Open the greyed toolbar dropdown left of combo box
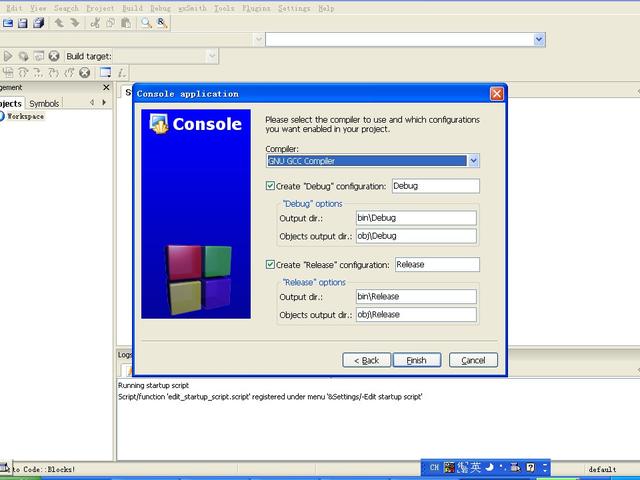The width and height of the screenshot is (640, 480). 258,40
